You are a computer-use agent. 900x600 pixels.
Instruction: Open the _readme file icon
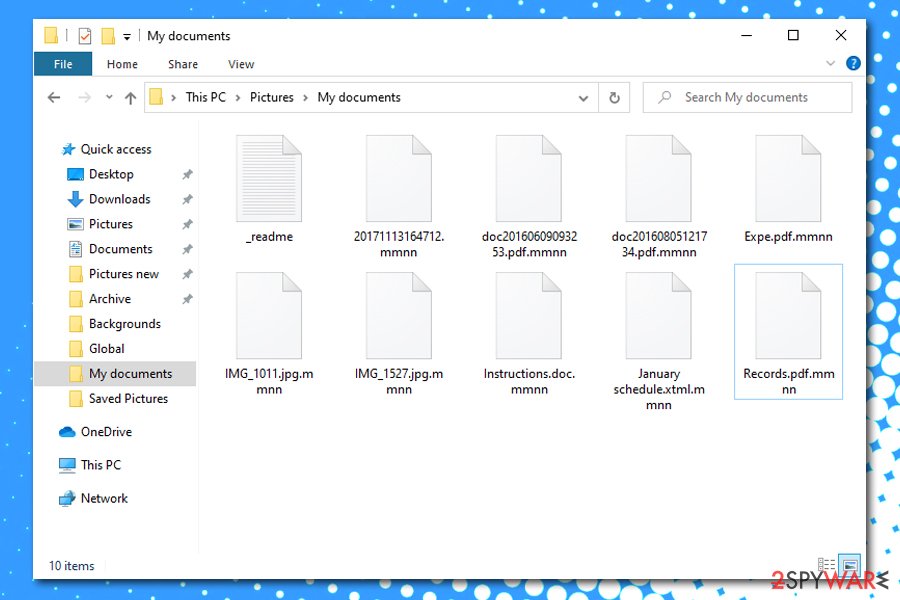tap(269, 178)
